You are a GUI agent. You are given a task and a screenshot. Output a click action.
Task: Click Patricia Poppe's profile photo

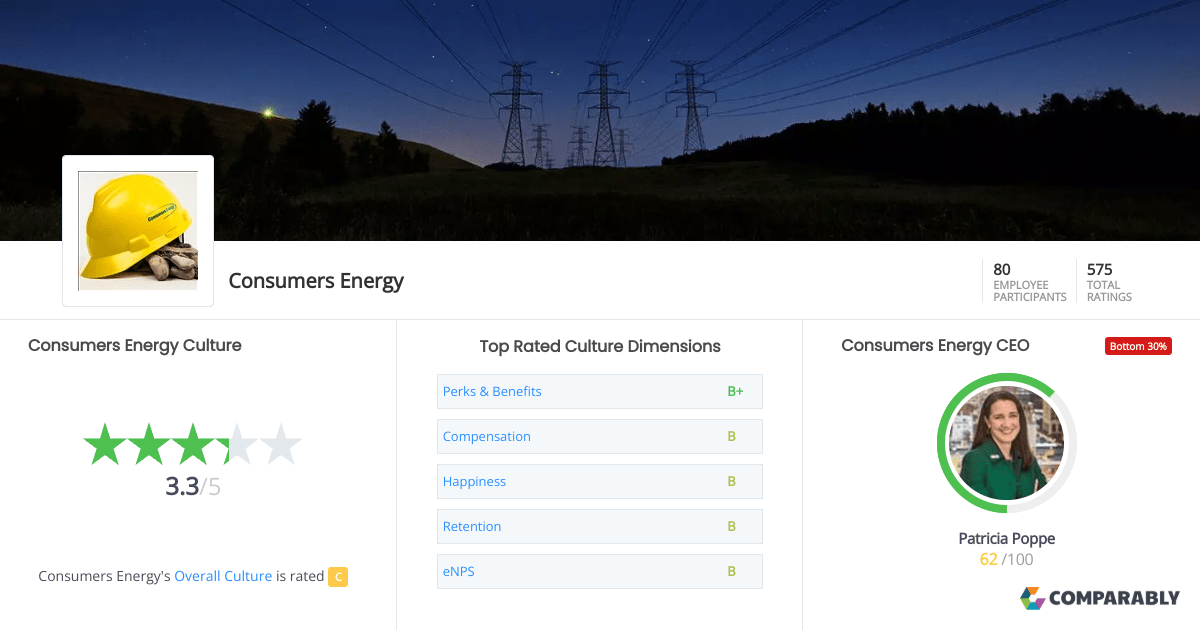click(x=1006, y=443)
